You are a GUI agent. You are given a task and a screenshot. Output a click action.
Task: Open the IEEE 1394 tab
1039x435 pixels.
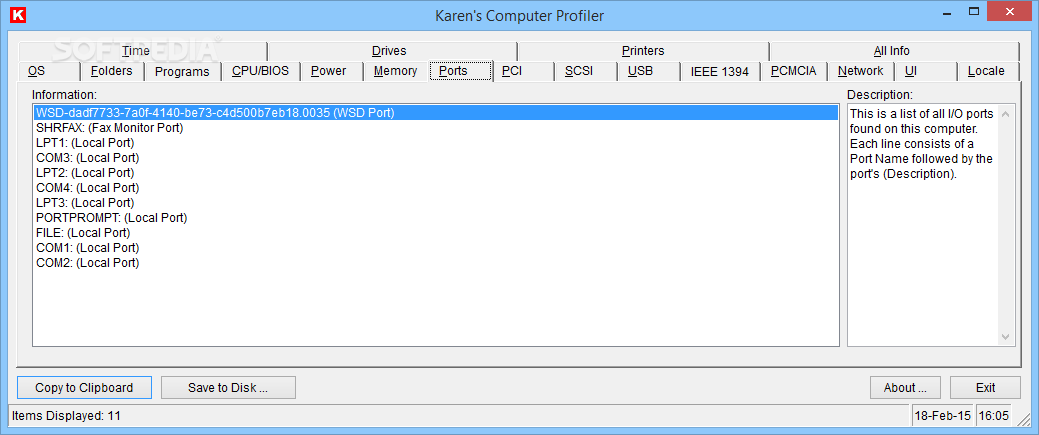pyautogui.click(x=720, y=71)
